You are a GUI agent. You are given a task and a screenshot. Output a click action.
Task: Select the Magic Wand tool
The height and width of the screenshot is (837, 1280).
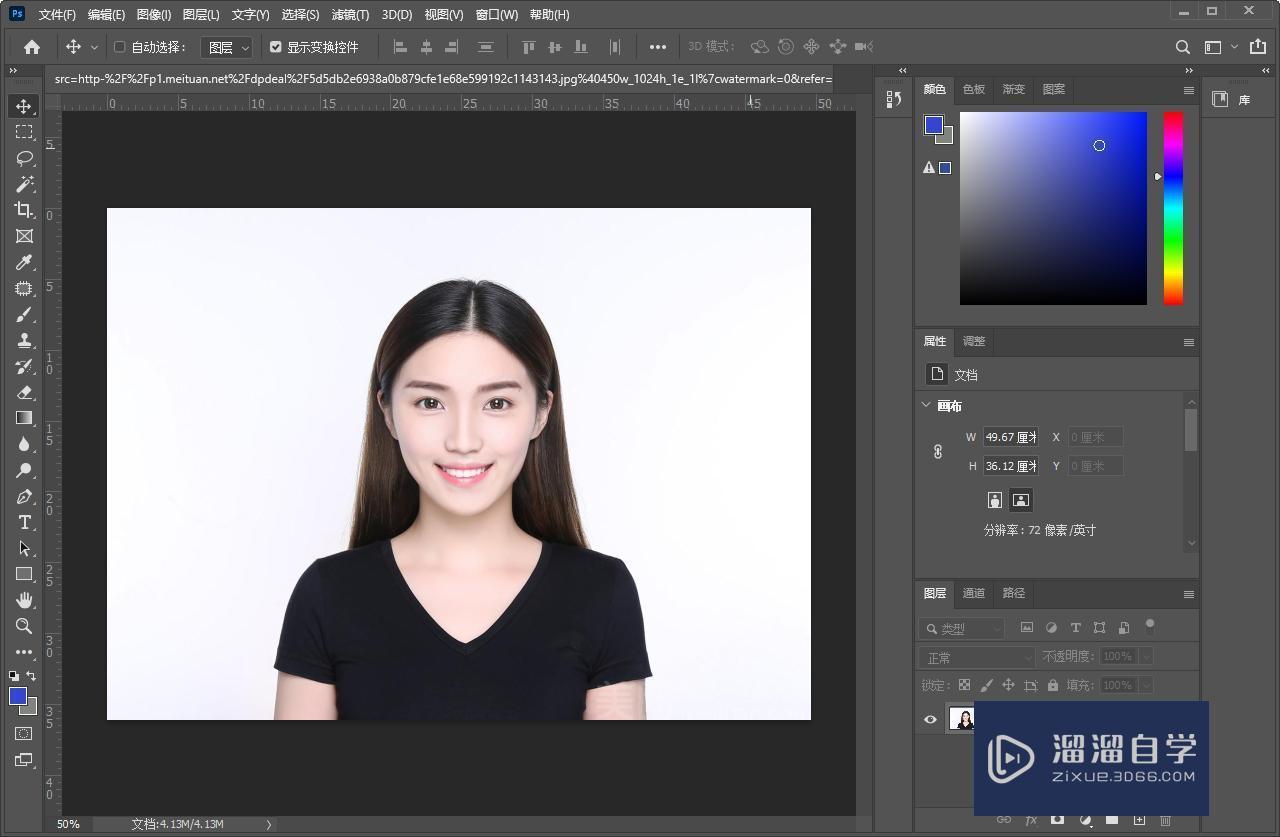(x=24, y=184)
